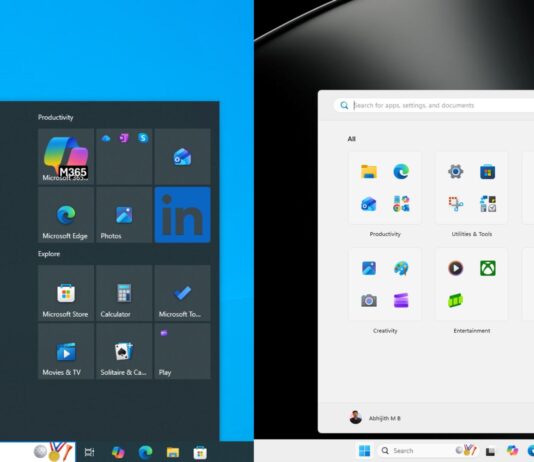
Task: Open the Play folder tile
Action: click(x=183, y=351)
